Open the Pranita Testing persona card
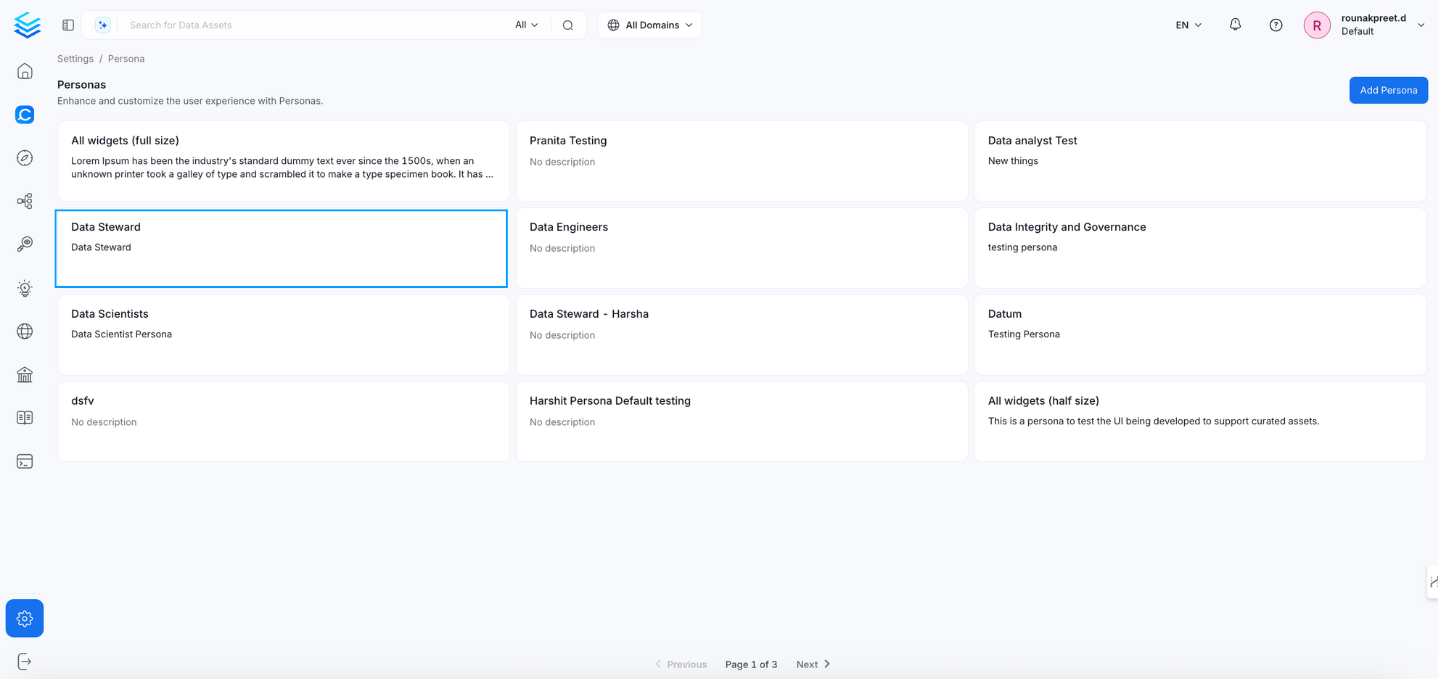The image size is (1438, 679). pos(742,161)
